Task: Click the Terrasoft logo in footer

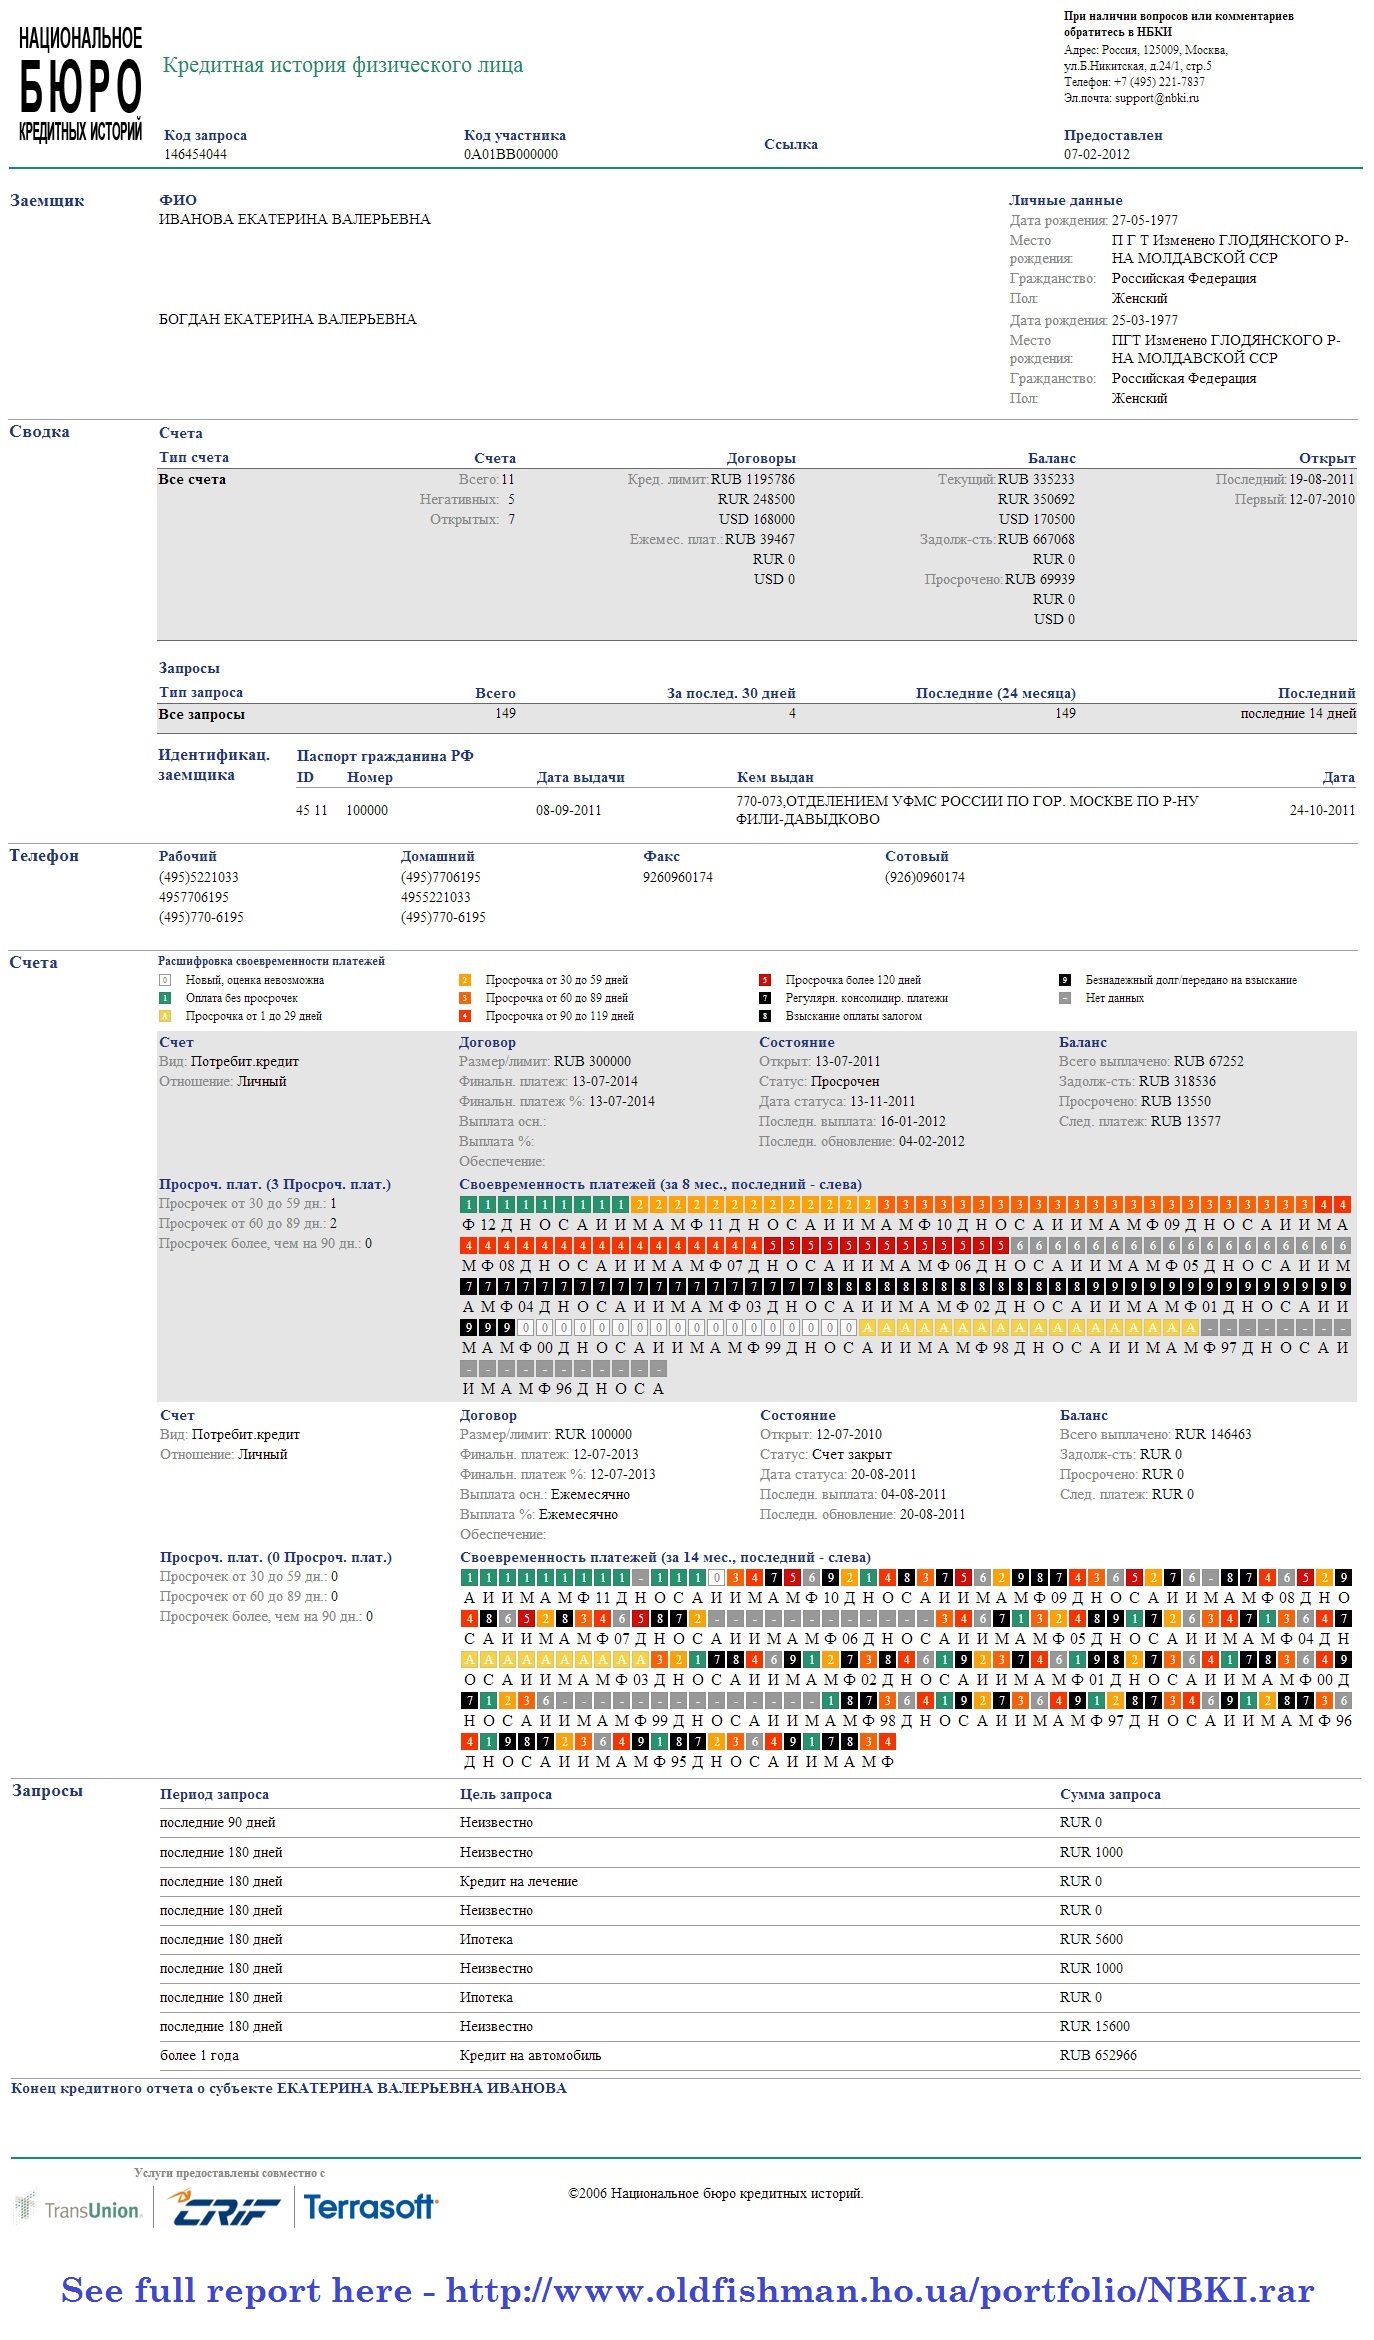Action: (369, 2207)
